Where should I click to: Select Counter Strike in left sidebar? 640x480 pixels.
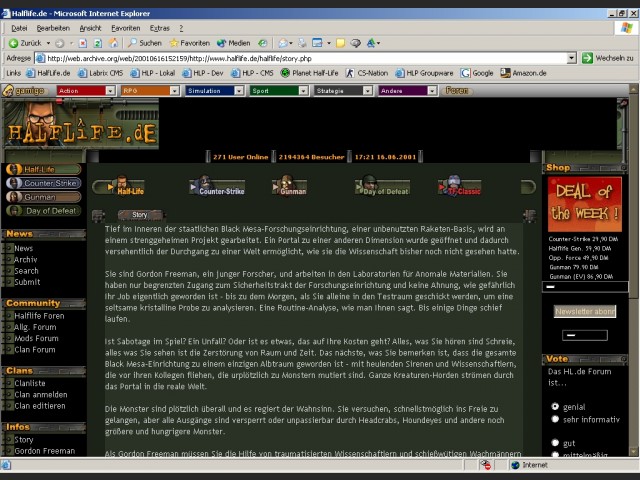(44, 183)
